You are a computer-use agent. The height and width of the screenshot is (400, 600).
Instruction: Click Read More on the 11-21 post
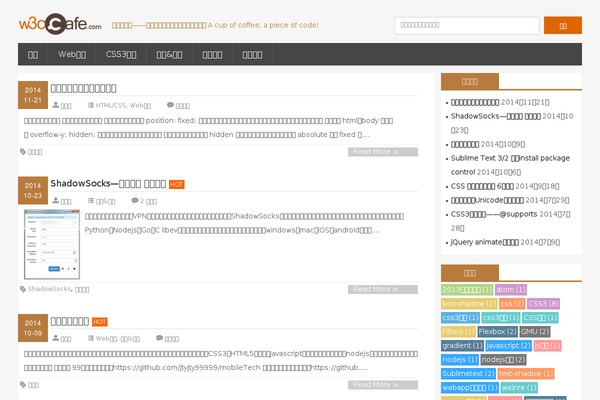pyautogui.click(x=383, y=152)
